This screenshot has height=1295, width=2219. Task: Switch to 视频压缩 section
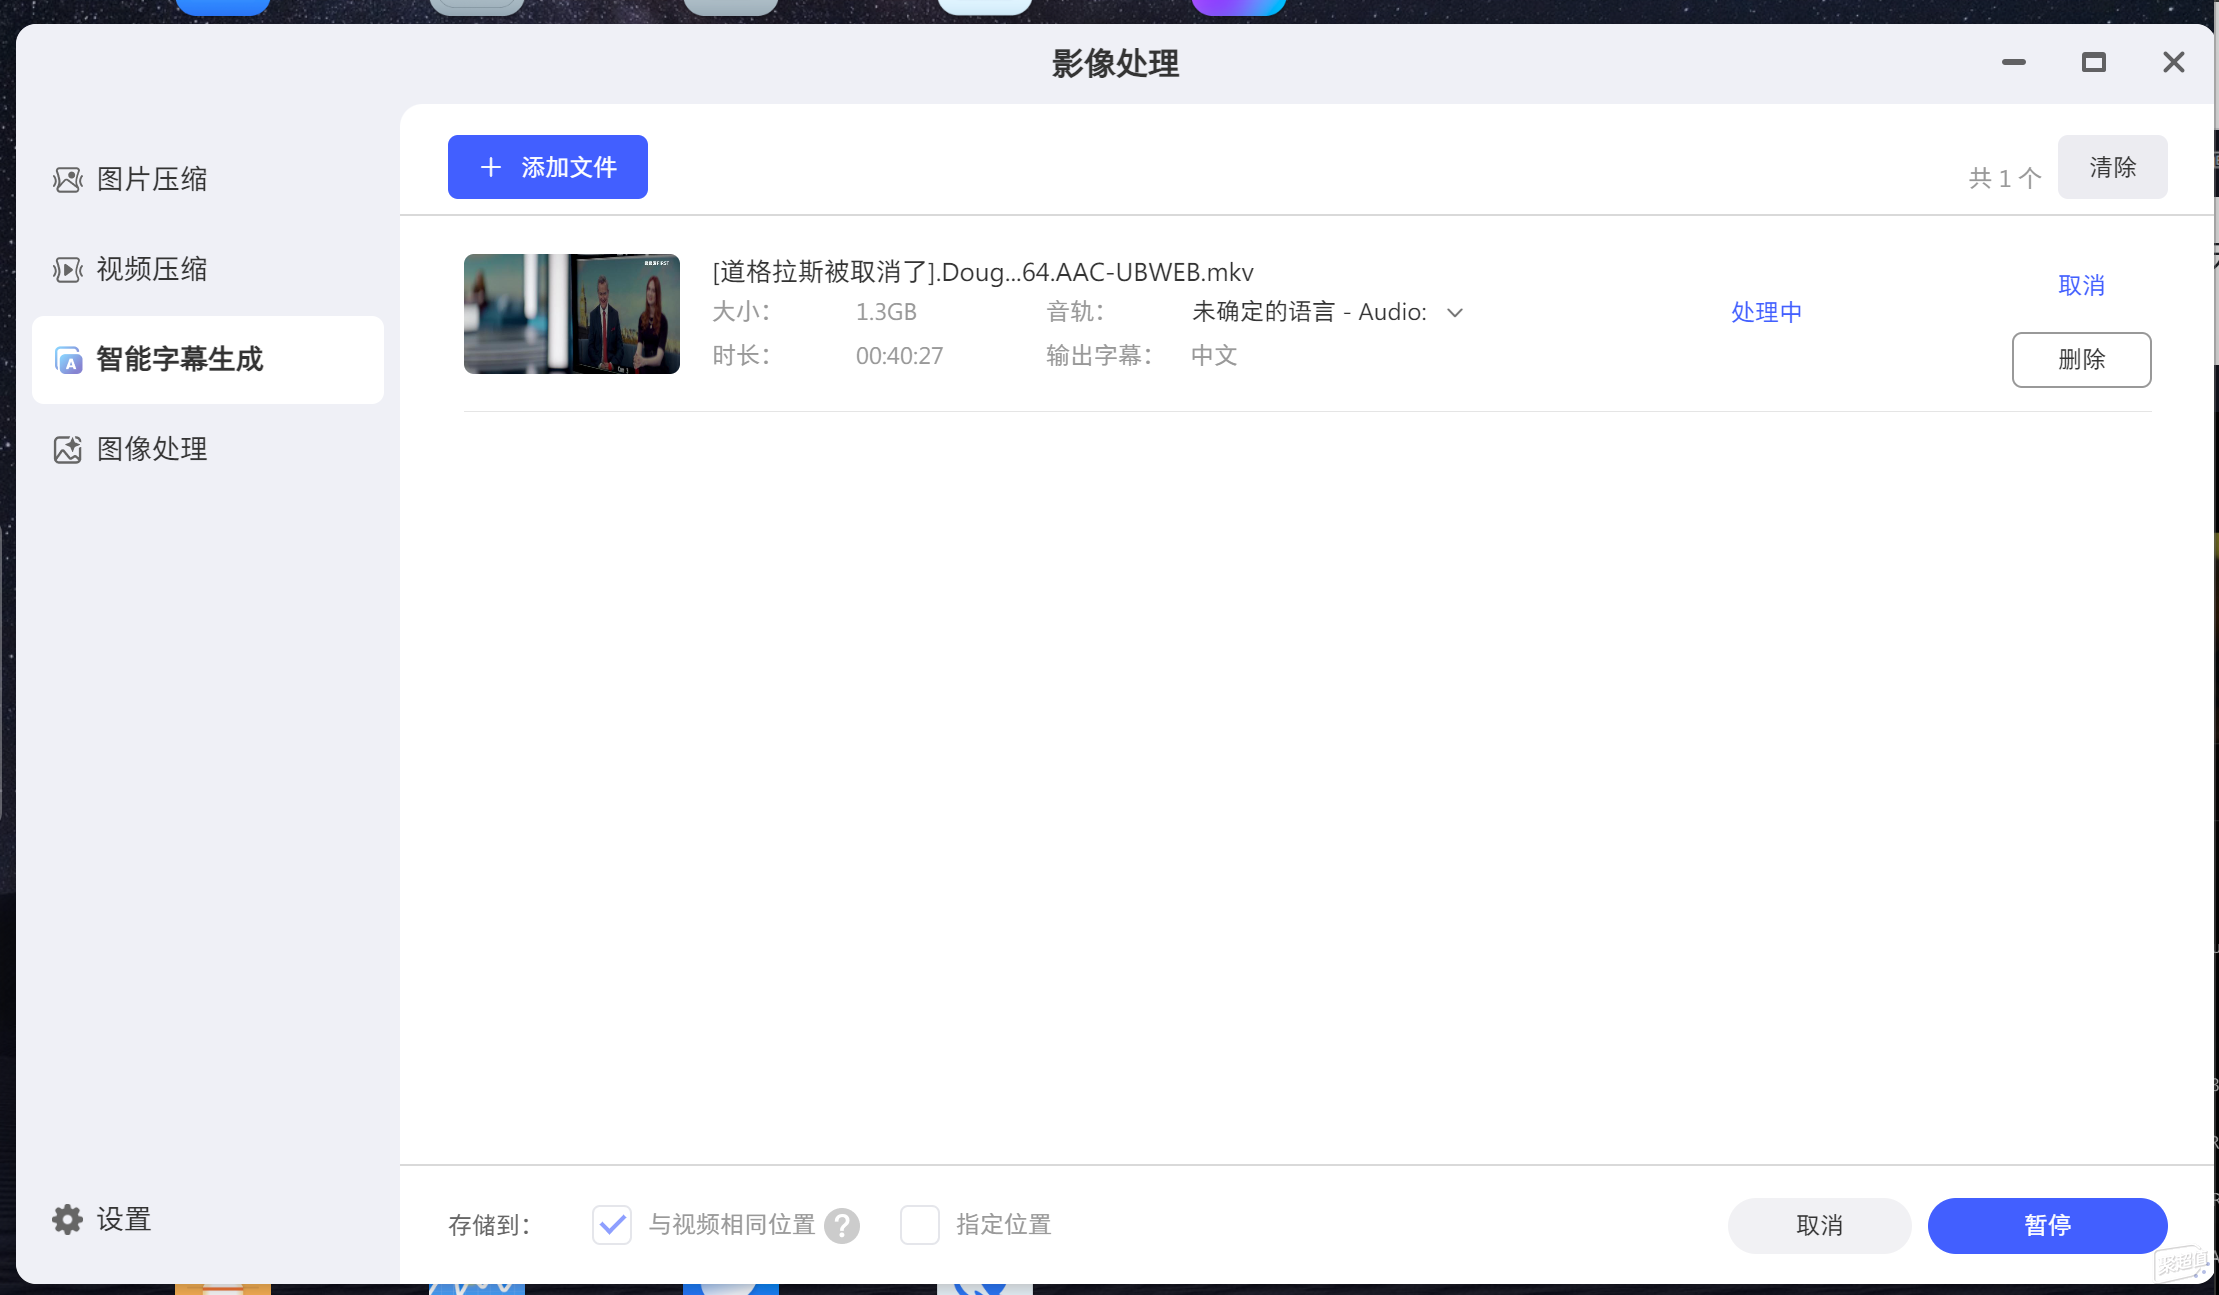(208, 270)
